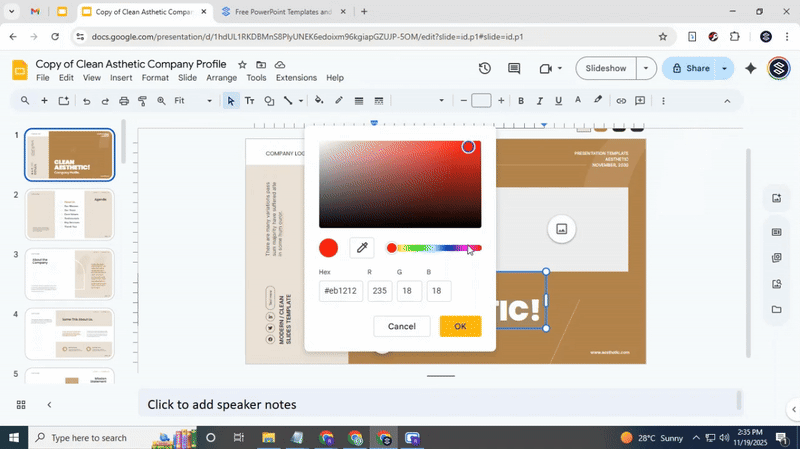
Task: Click the eyedropper tool in color picker
Action: 362,248
